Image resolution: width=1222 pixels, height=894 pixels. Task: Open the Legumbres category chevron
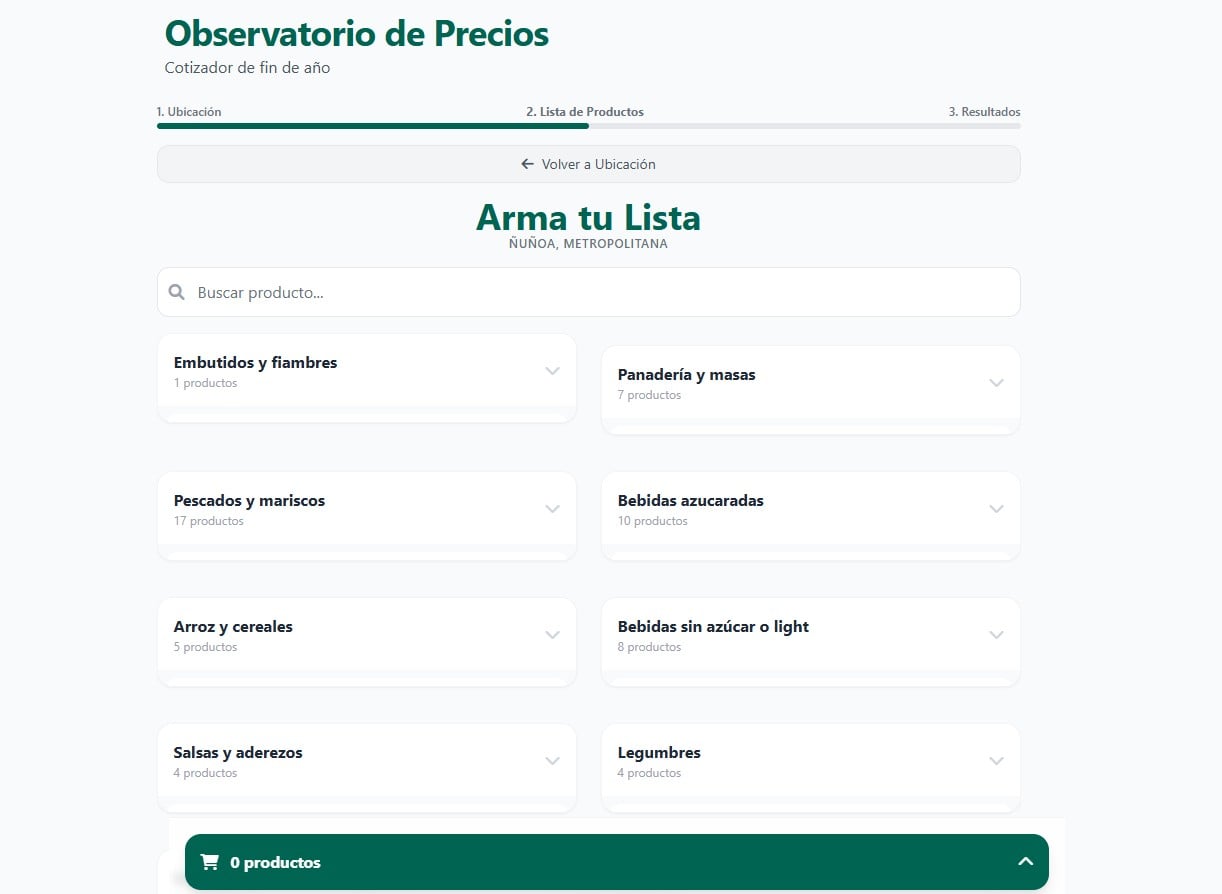coord(996,761)
